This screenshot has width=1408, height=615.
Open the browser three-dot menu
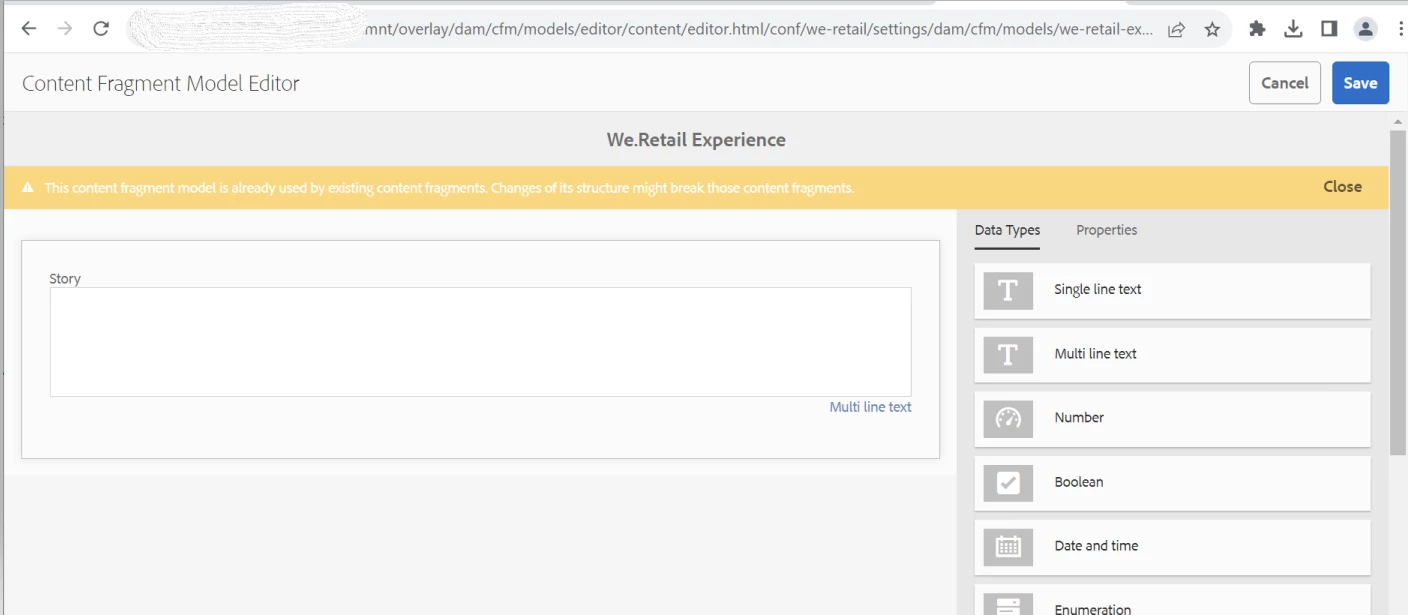pyautogui.click(x=1399, y=29)
